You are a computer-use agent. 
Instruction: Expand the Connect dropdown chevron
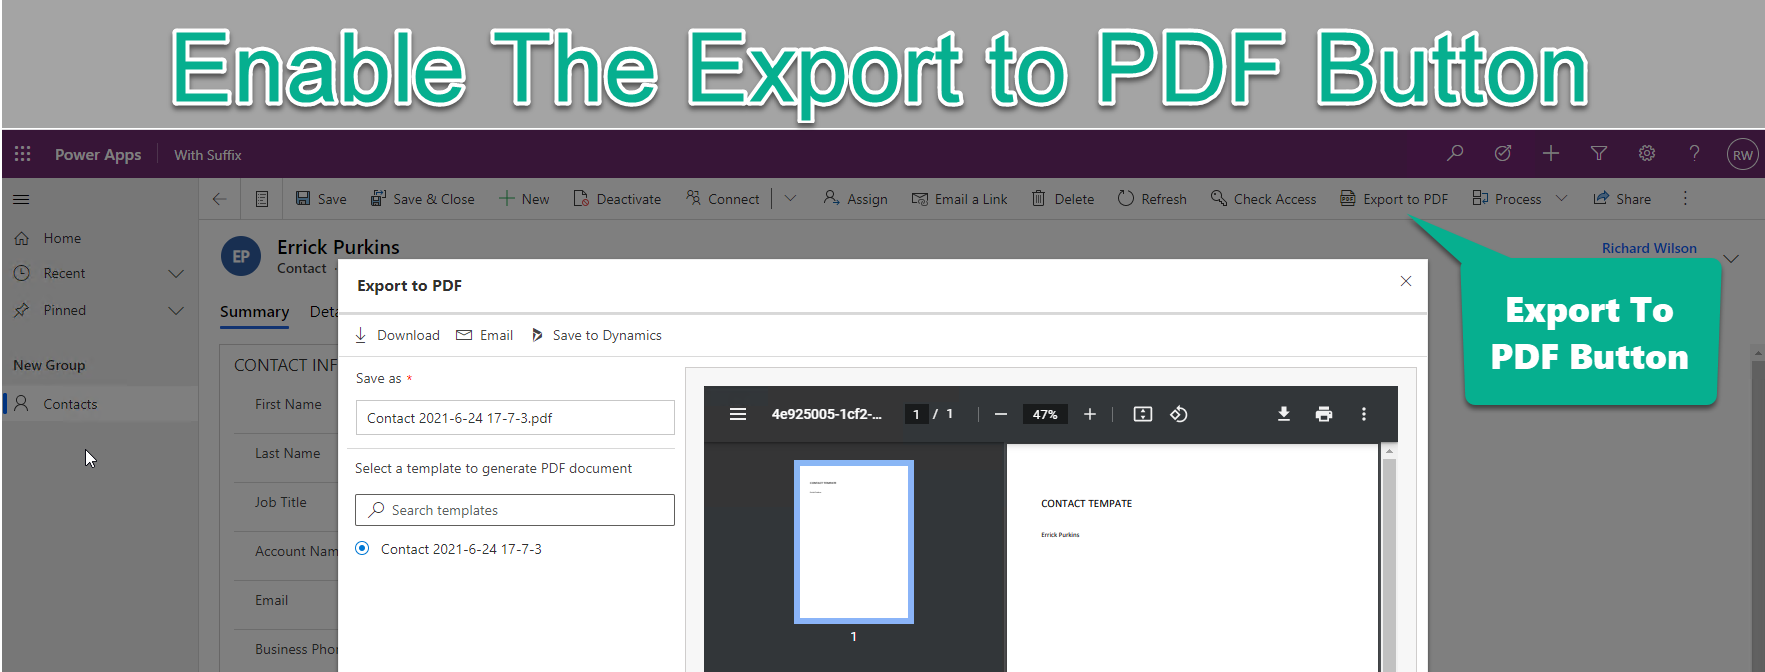click(x=790, y=199)
